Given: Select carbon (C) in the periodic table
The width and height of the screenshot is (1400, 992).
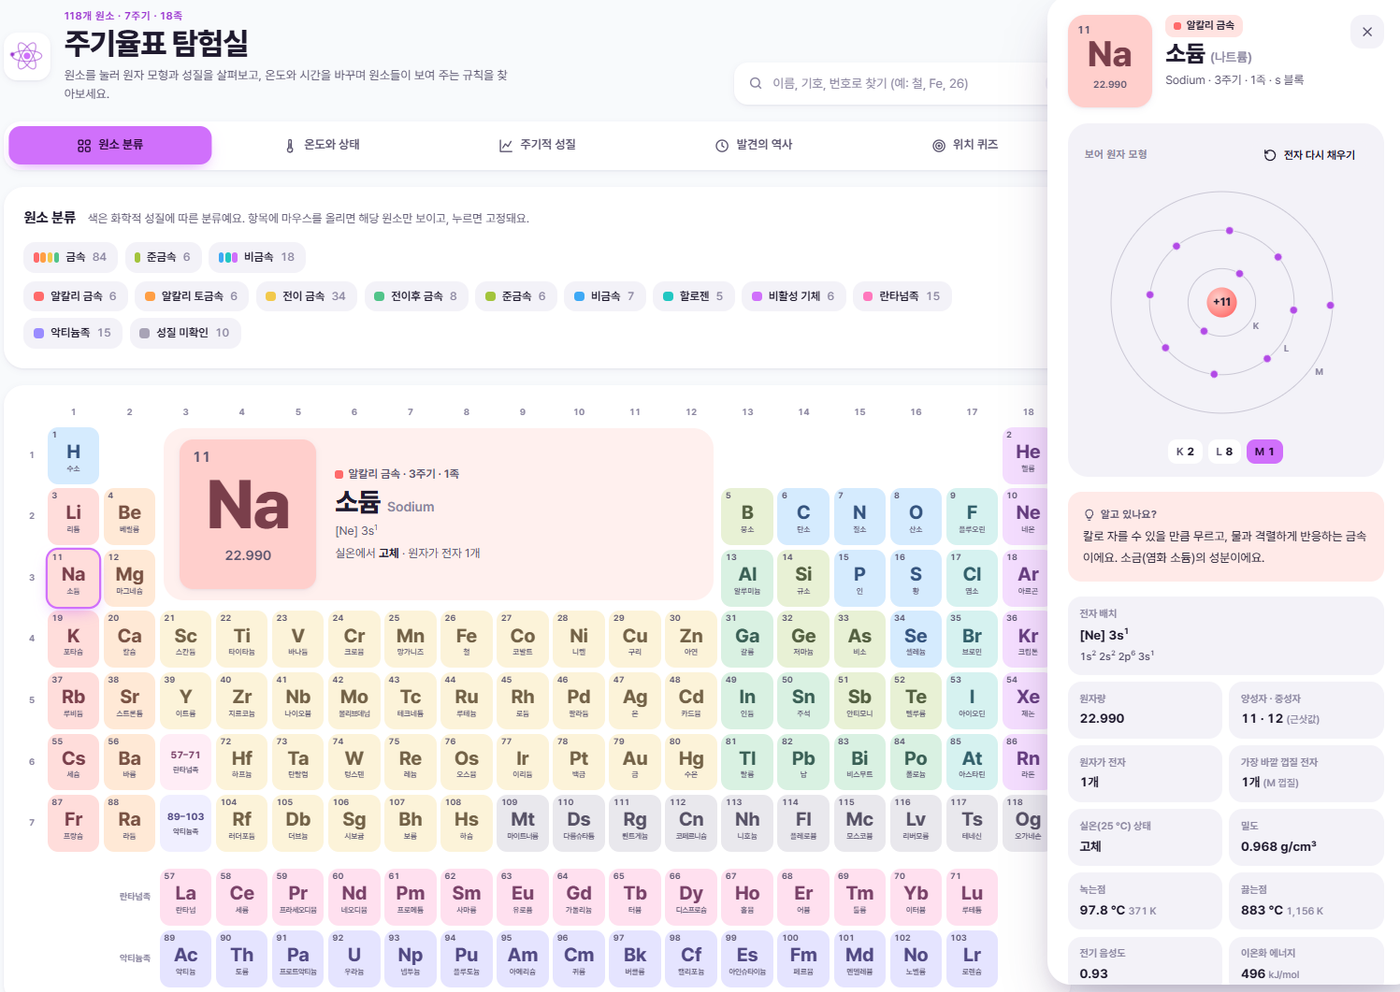Looking at the screenshot, I should pyautogui.click(x=803, y=516).
